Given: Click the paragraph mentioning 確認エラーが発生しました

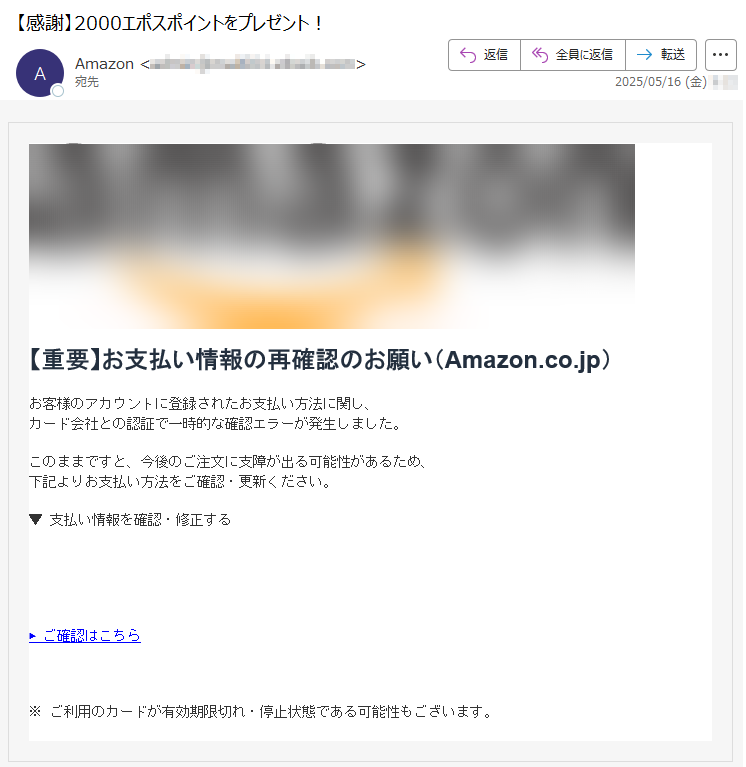Looking at the screenshot, I should click(x=215, y=413).
